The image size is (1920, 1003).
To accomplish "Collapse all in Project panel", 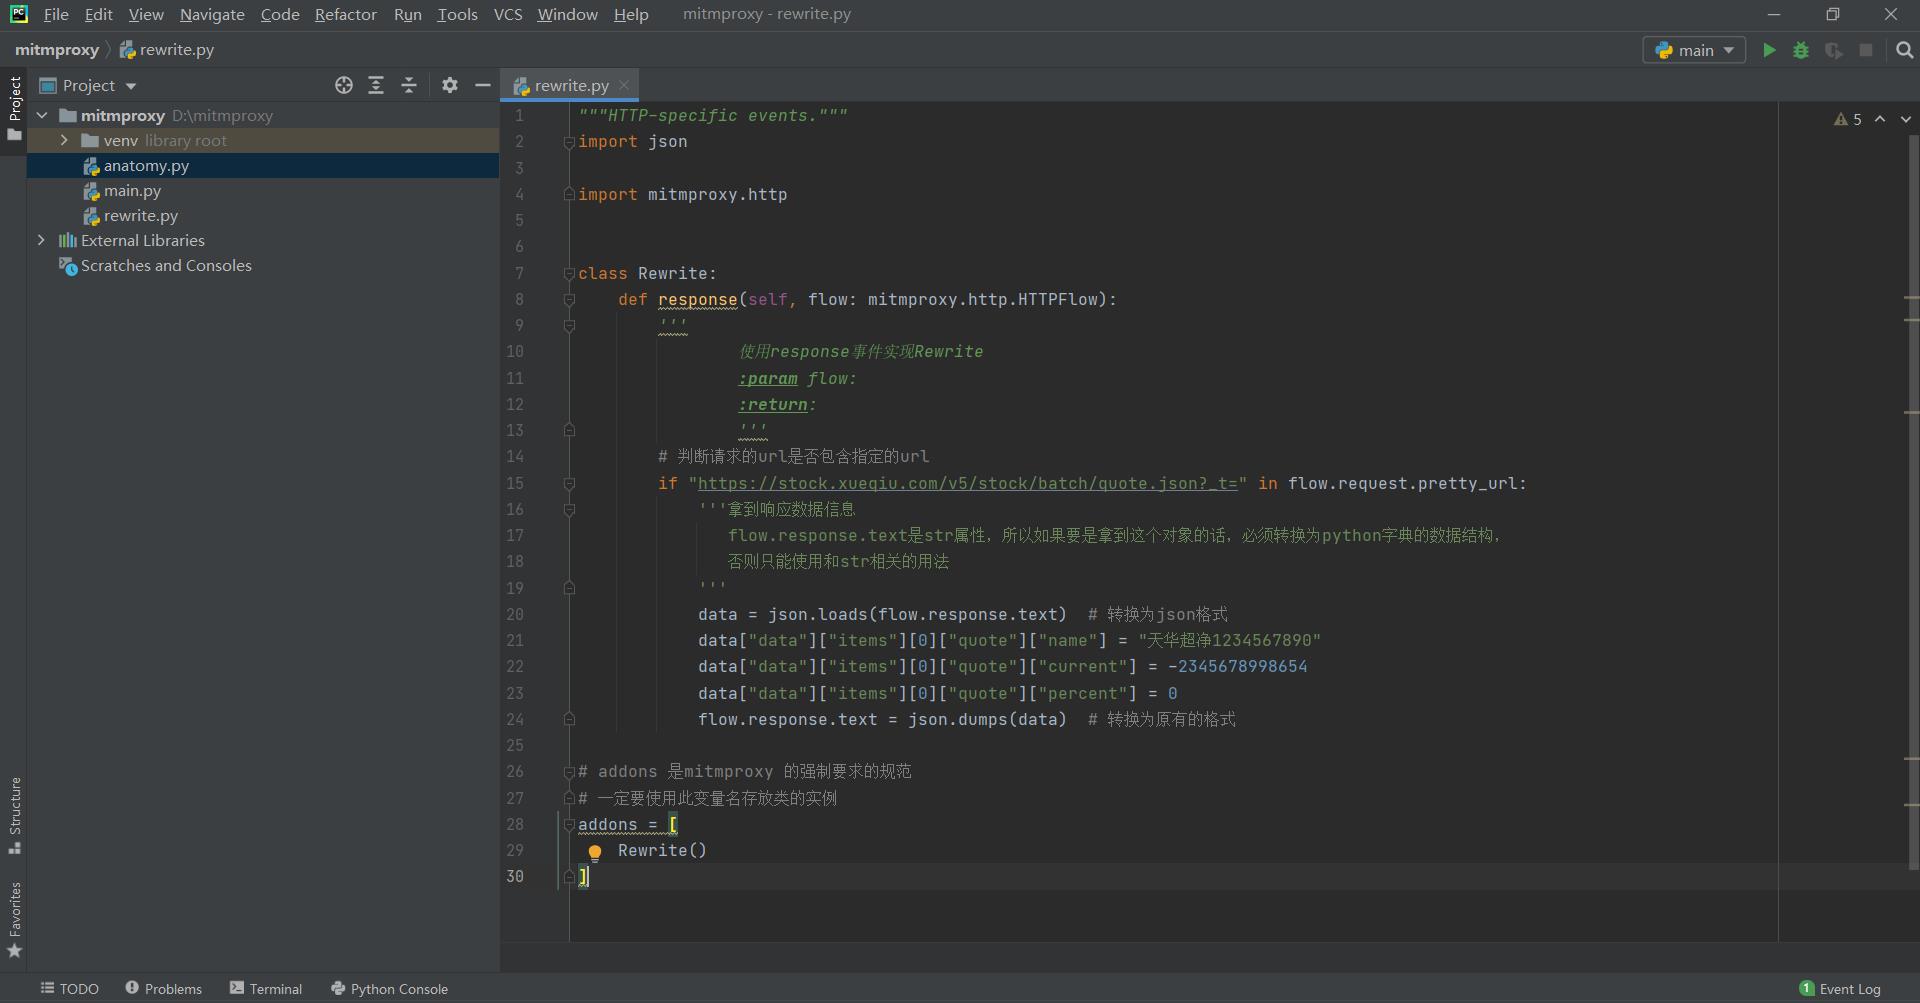I will point(409,85).
